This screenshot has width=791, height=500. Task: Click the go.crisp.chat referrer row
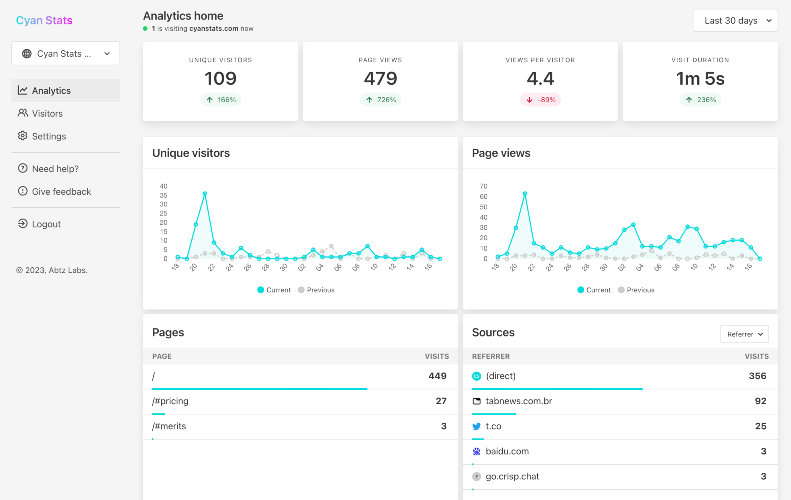click(x=620, y=477)
